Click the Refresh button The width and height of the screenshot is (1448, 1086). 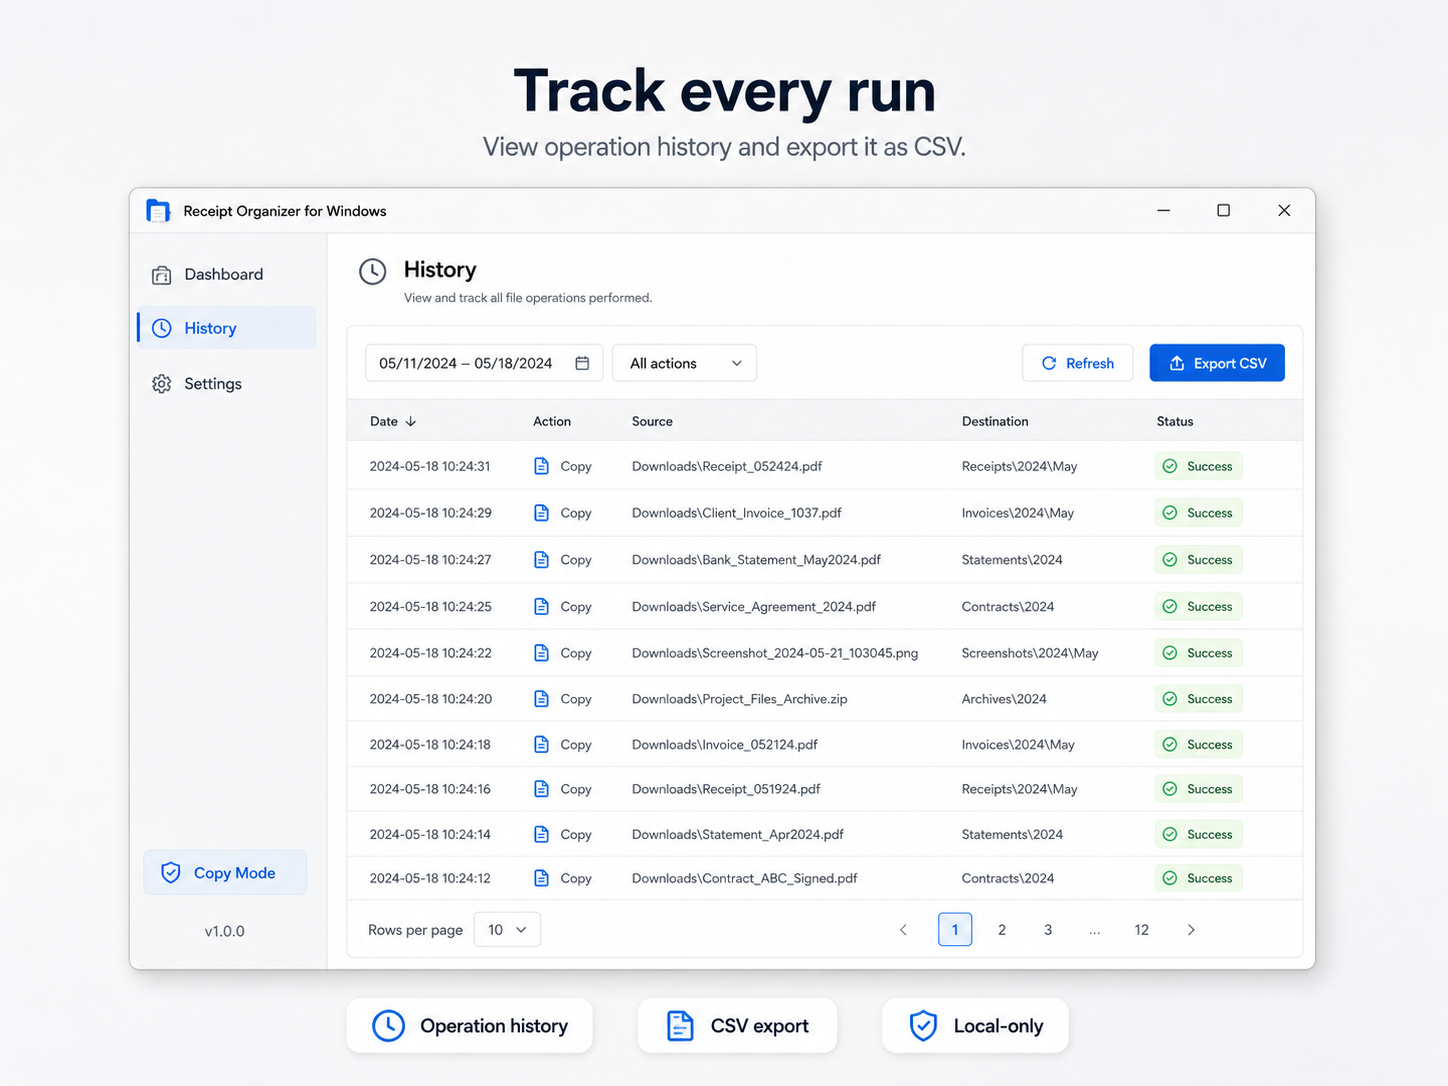1077,363
